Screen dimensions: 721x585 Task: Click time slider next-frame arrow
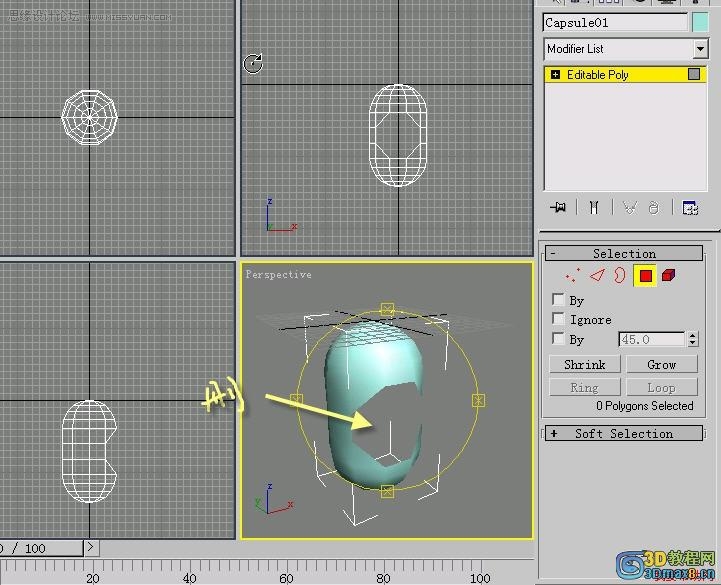(x=91, y=547)
